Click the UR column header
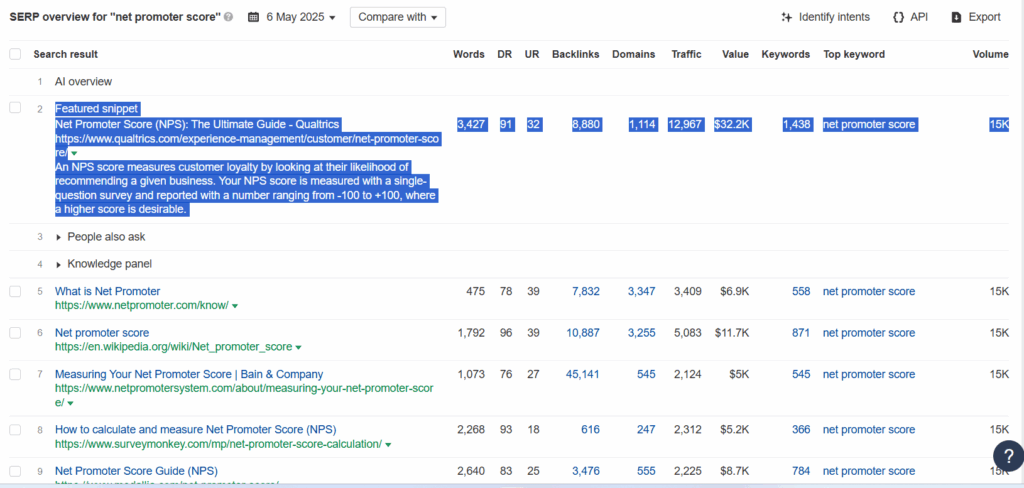The image size is (1024, 488). click(x=532, y=54)
